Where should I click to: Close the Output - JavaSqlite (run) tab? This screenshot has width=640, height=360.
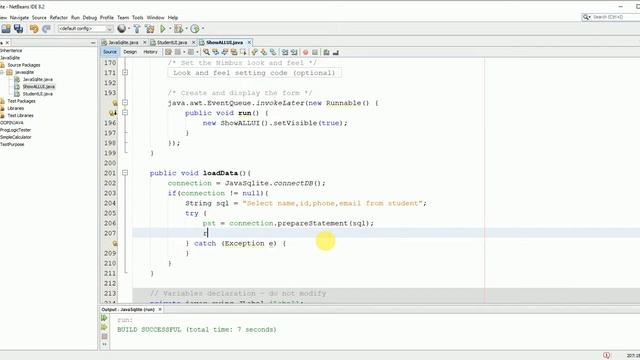pyautogui.click(x=160, y=309)
